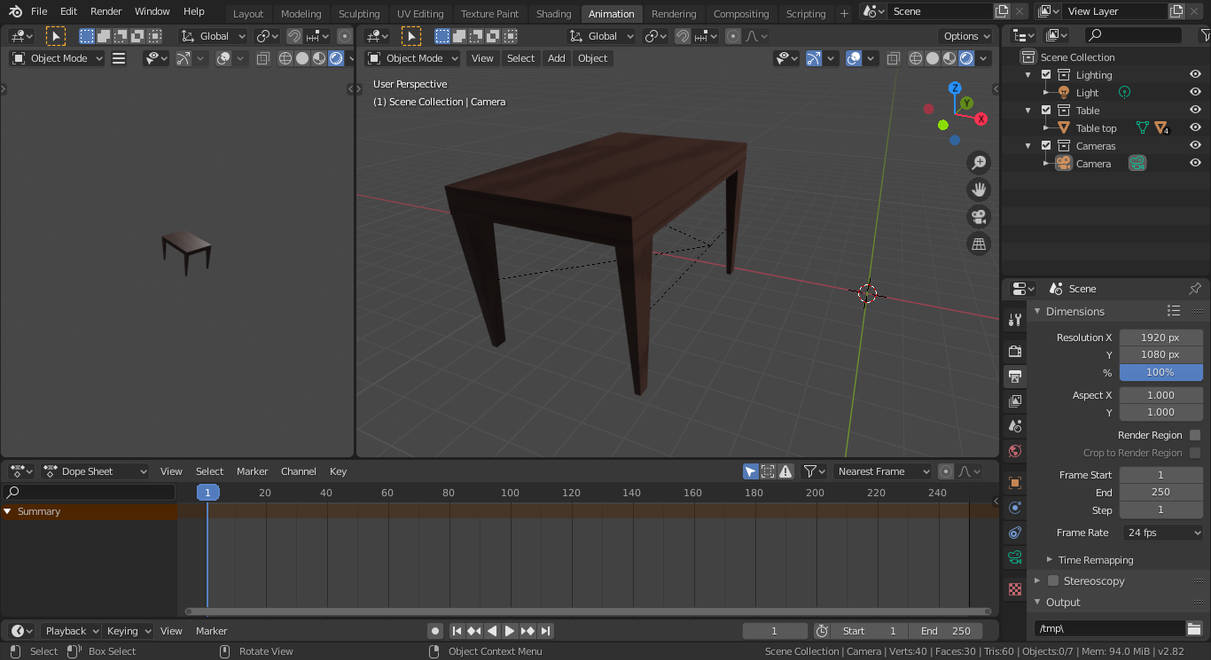Open the World properties globe icon
This screenshot has width=1211, height=660.
pyautogui.click(x=1015, y=451)
